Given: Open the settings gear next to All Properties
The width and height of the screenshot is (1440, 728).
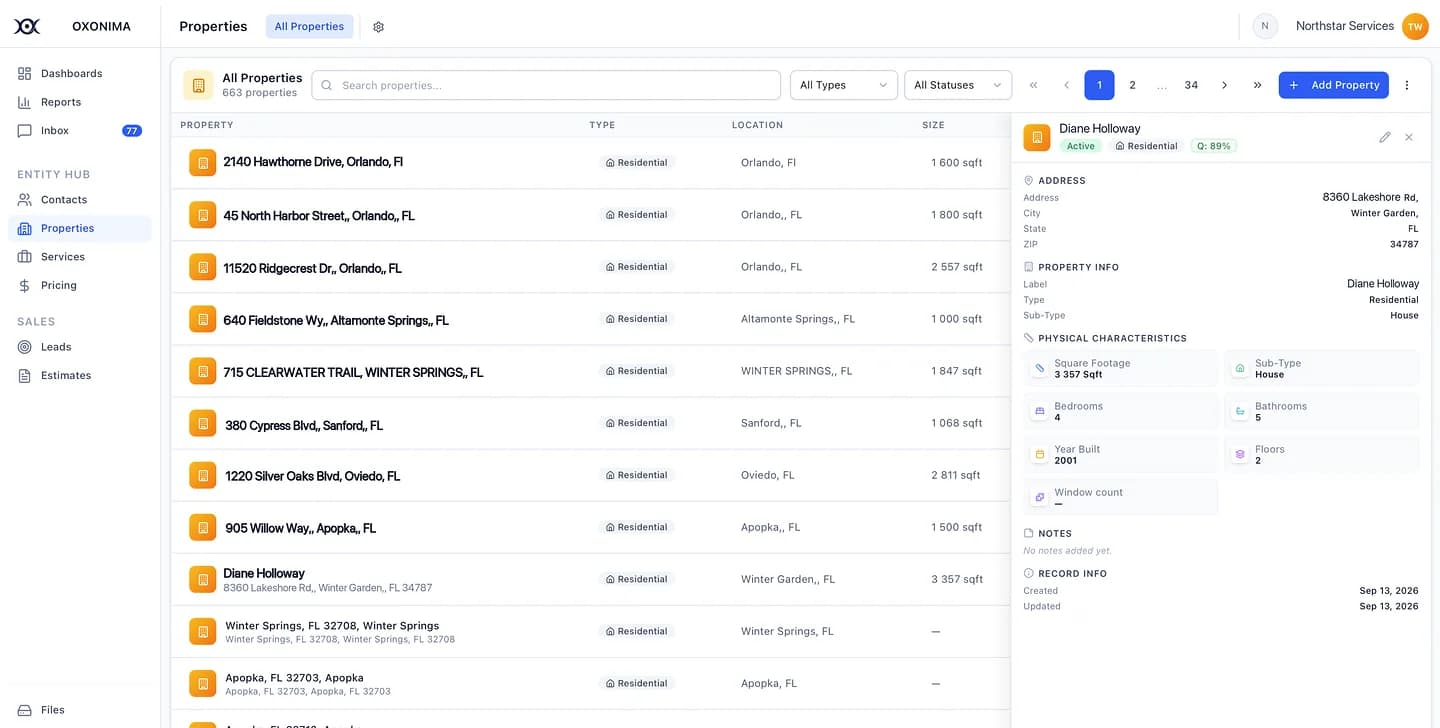Looking at the screenshot, I should tap(378, 27).
